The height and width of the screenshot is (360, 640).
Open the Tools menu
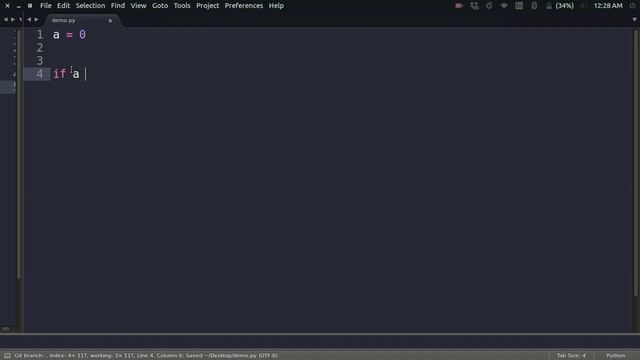tap(182, 6)
